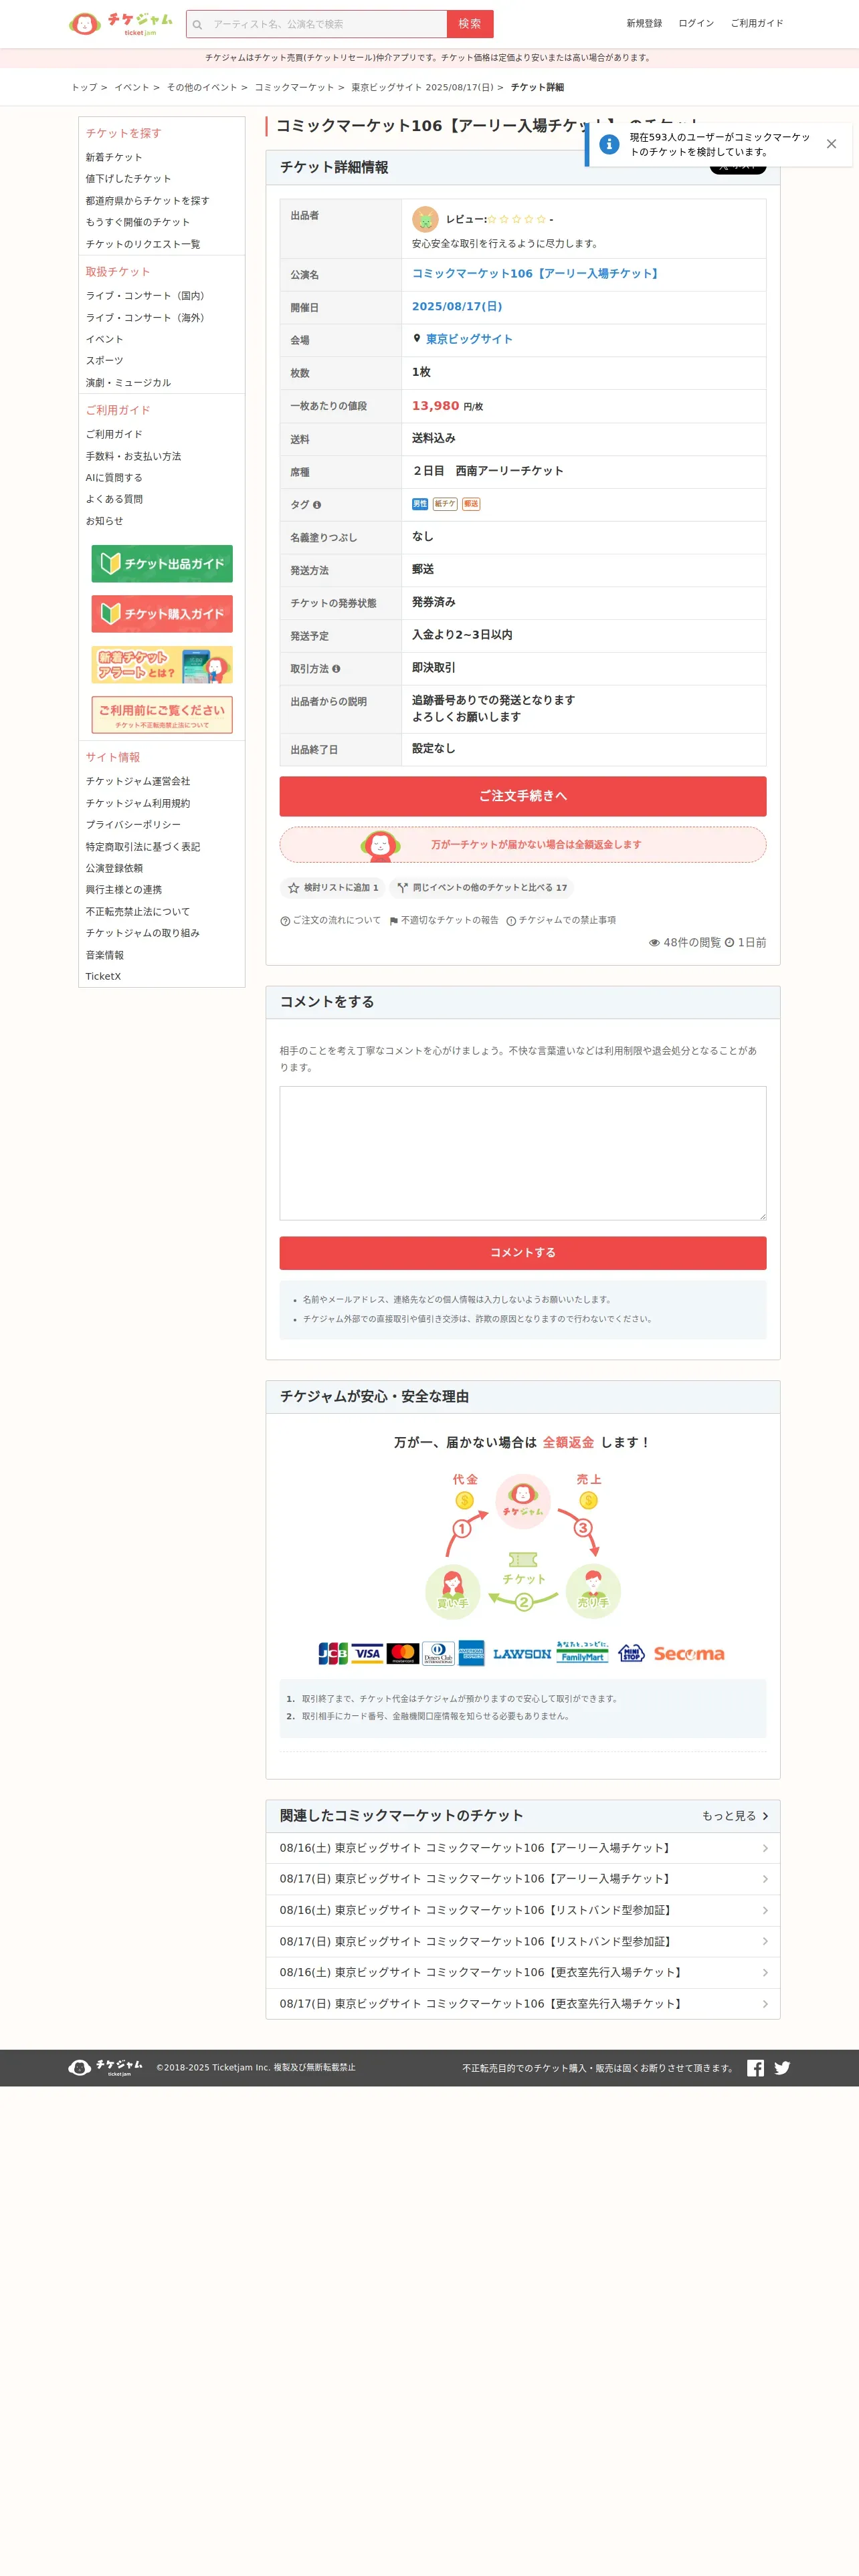Image resolution: width=859 pixels, height=2576 pixels.
Task: Open 値下げしたチケット in sidebar
Action: [128, 179]
